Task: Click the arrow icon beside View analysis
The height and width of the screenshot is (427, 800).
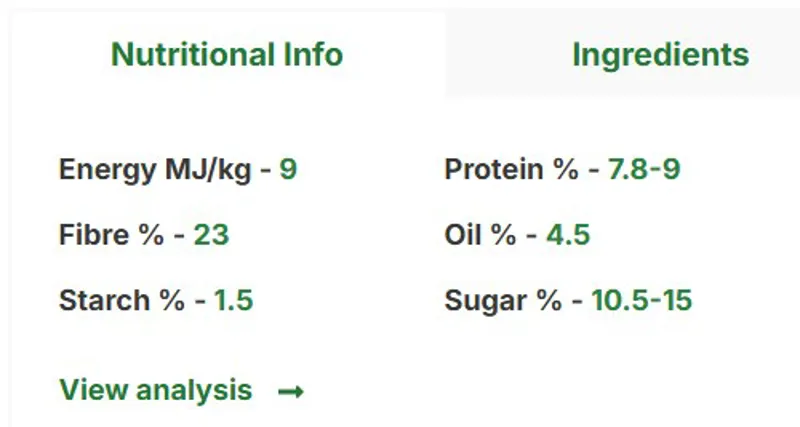Action: [x=290, y=391]
